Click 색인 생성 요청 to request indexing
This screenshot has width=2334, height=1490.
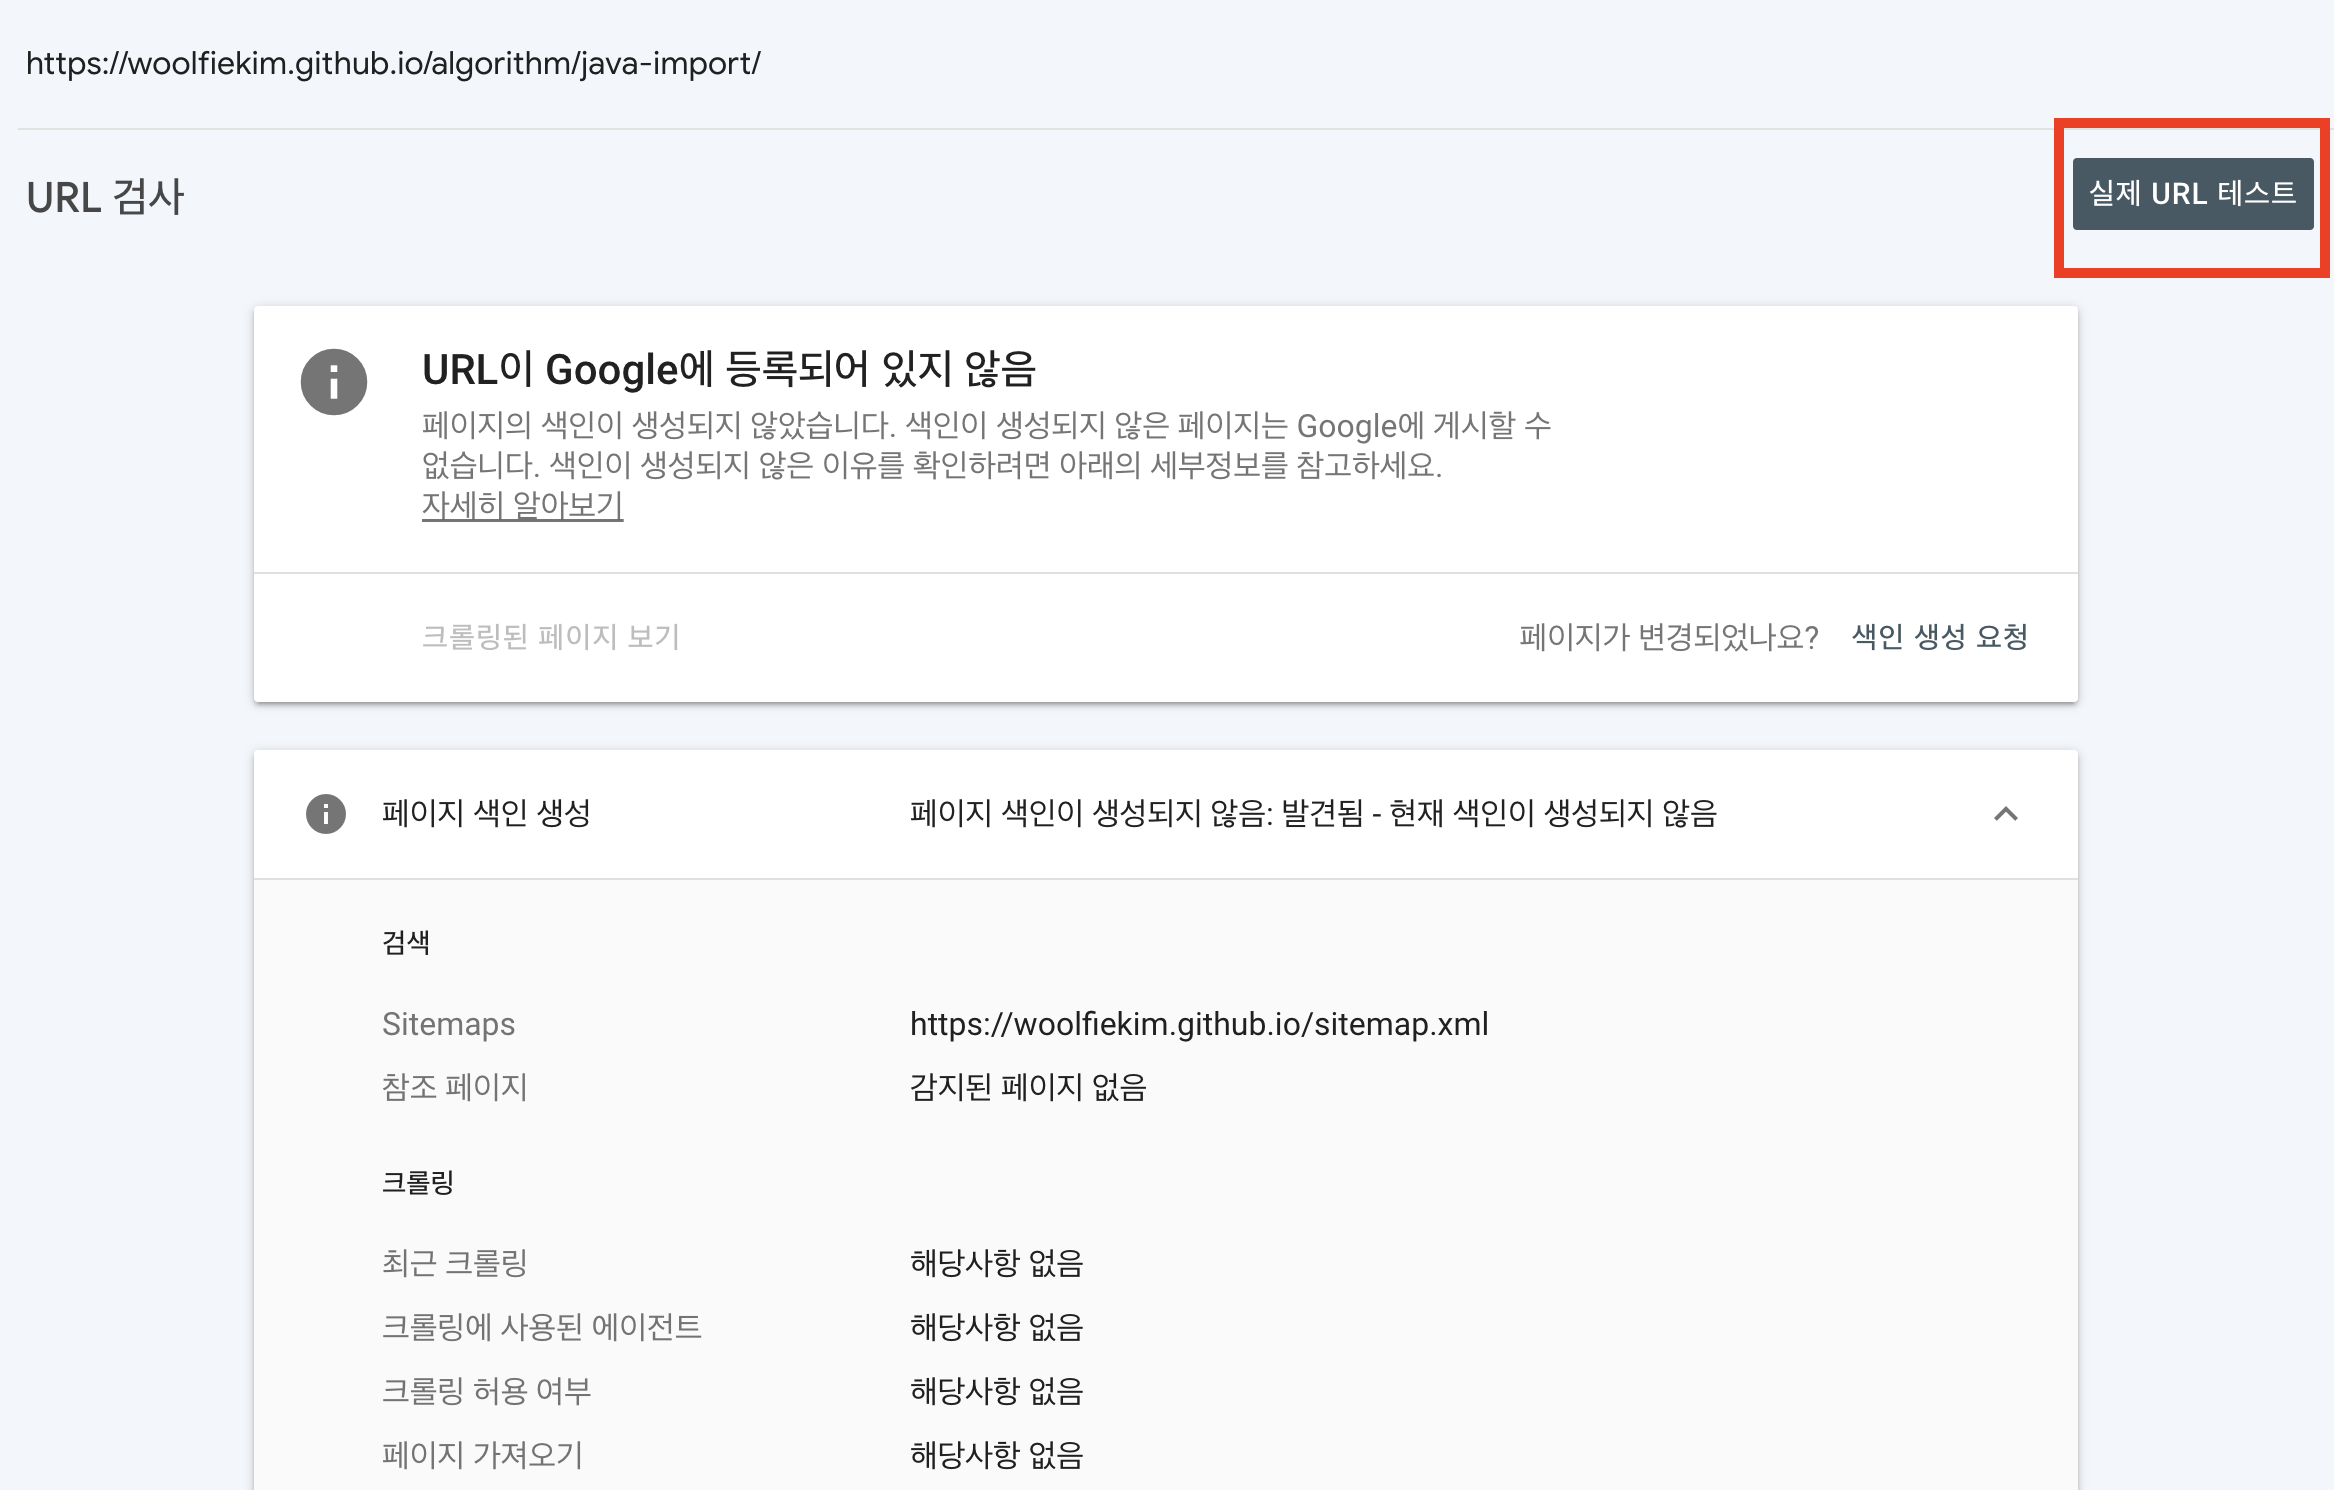pyautogui.click(x=1939, y=637)
